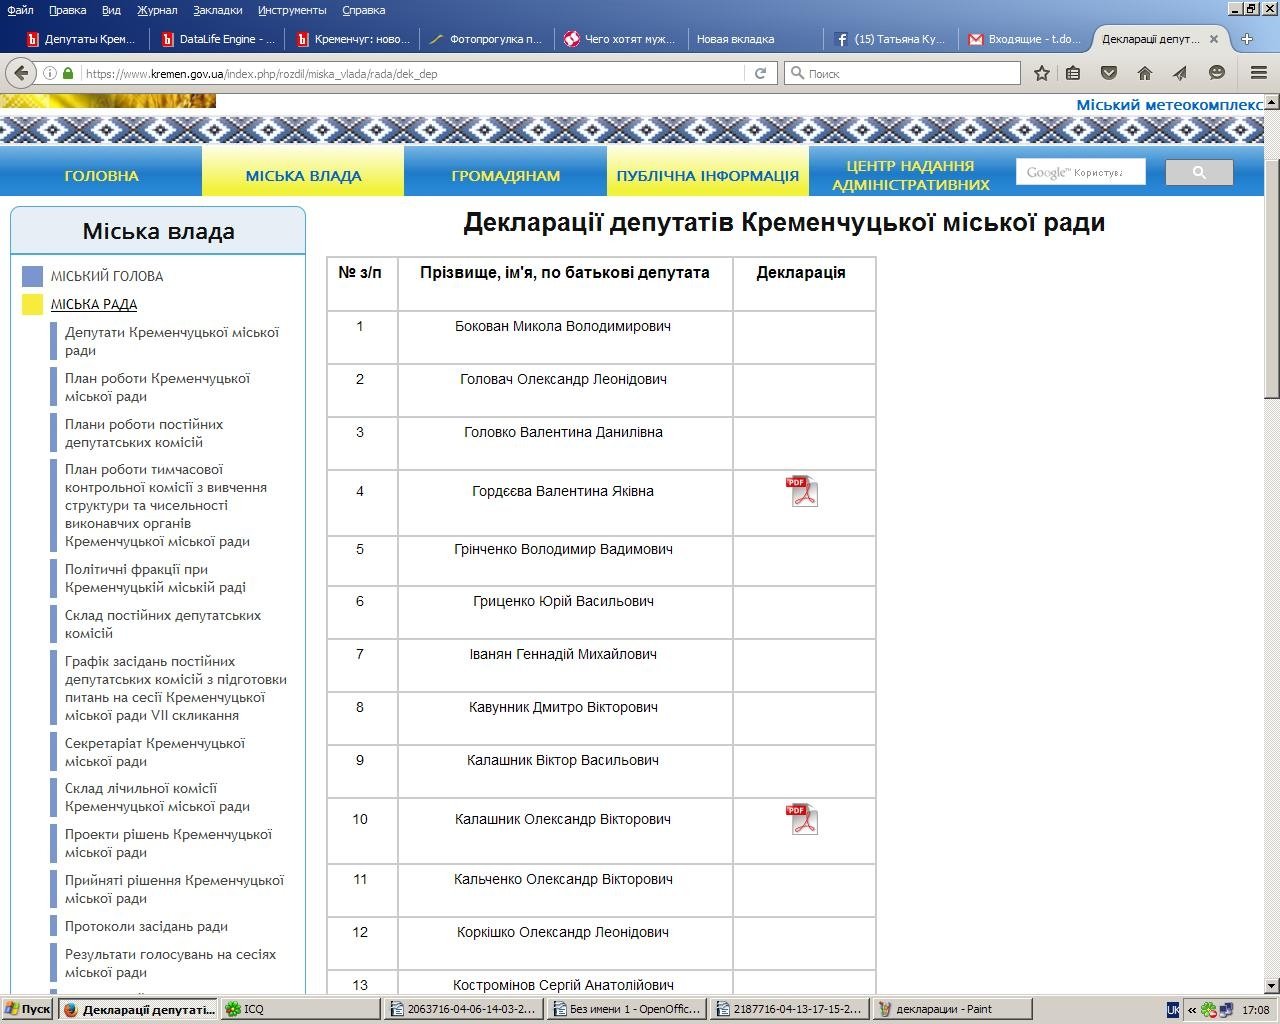1280x1024 pixels.
Task: Switch to Новая вкладка tab
Action: click(757, 39)
